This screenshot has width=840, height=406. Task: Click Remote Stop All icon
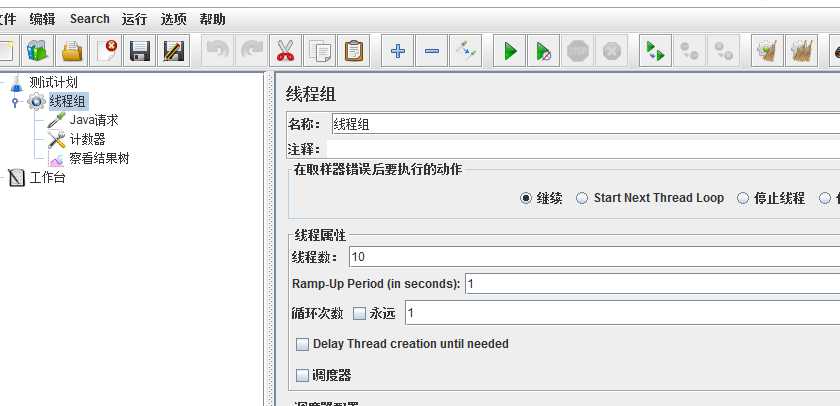(x=689, y=51)
